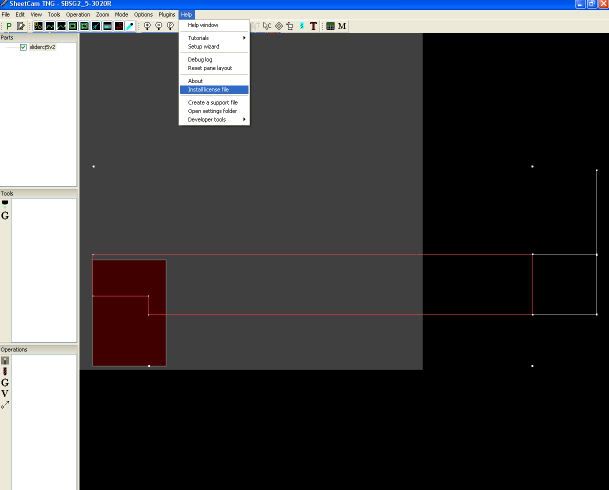The image size is (609, 490).
Task: Click the red T text tool icon
Action: [x=313, y=26]
